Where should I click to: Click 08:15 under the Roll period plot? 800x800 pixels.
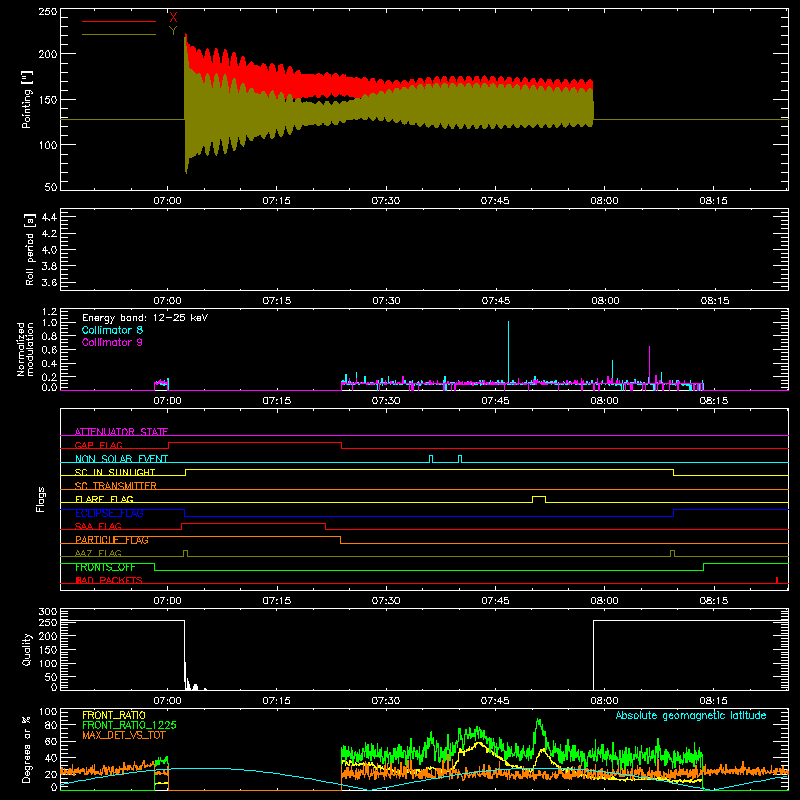tap(714, 301)
